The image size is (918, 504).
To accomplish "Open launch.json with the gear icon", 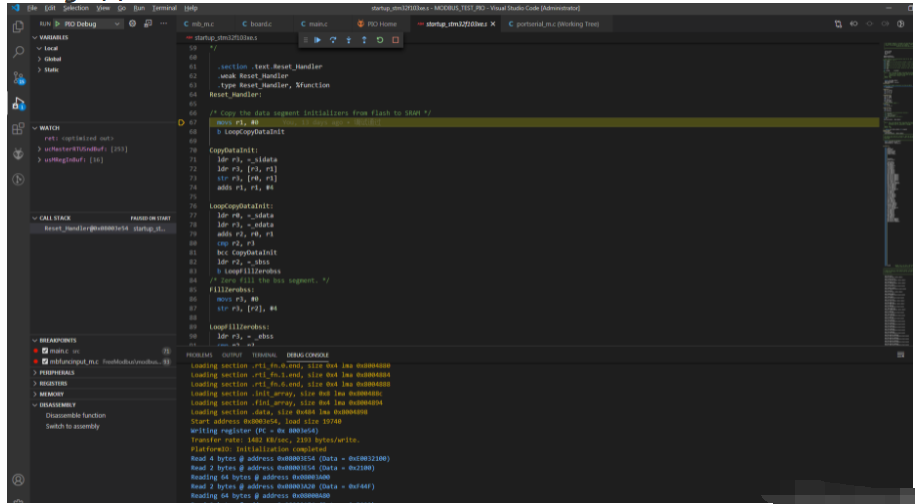I will tap(132, 24).
